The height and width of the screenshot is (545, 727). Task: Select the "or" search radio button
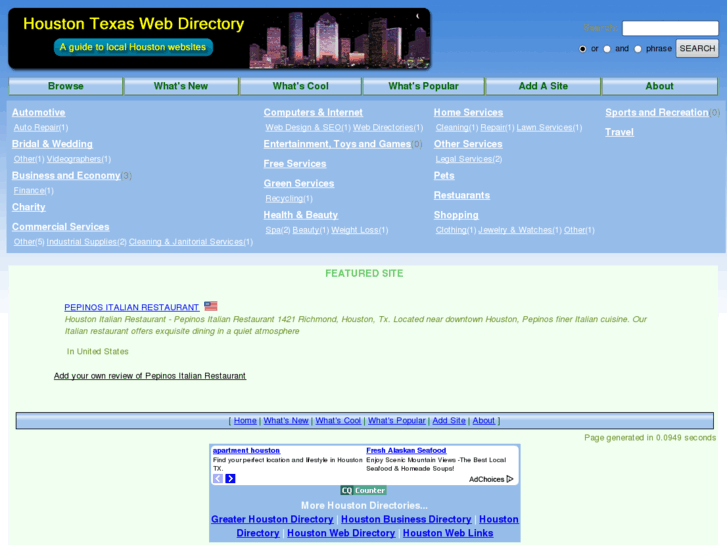[x=582, y=49]
